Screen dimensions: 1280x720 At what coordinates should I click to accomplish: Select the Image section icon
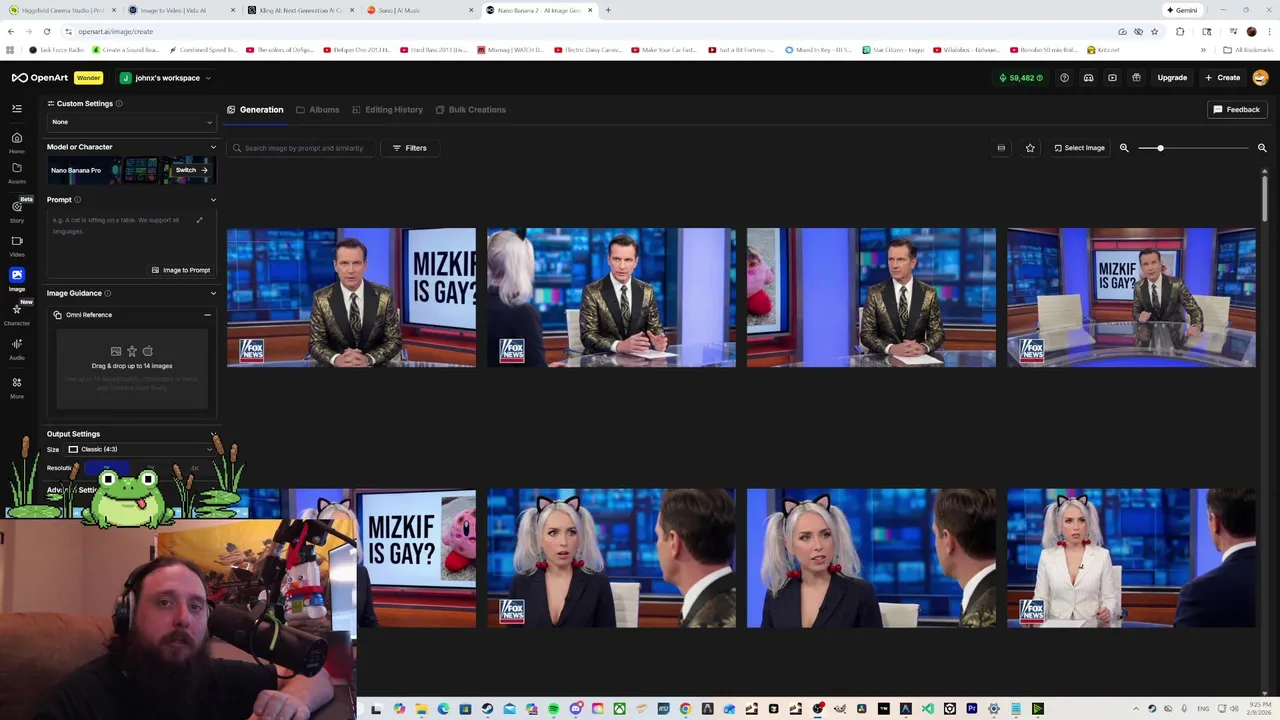(17, 275)
